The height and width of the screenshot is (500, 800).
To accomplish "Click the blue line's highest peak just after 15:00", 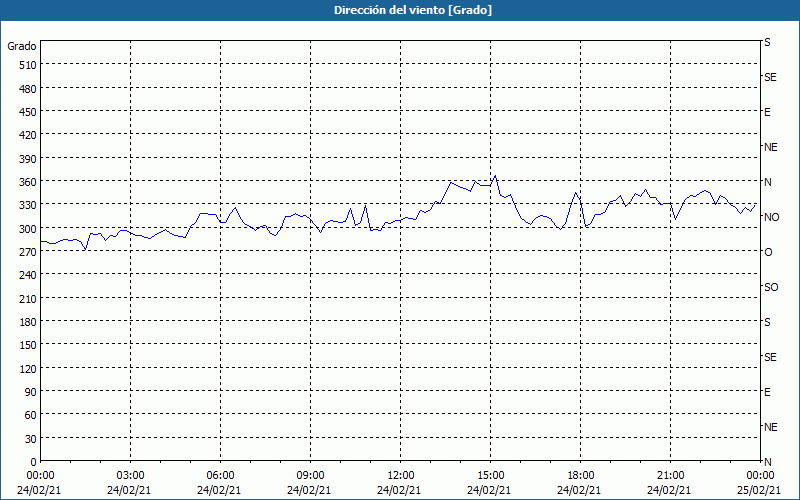I will point(495,176).
